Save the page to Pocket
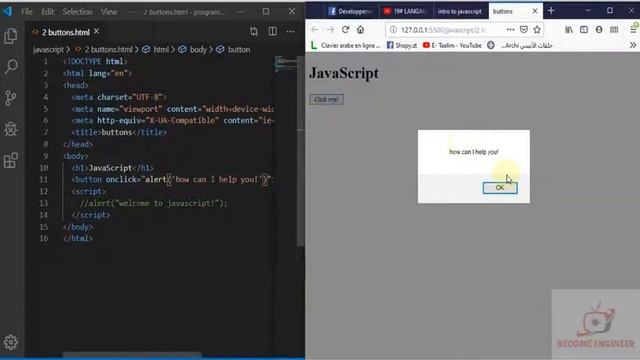The width and height of the screenshot is (640, 360). [524, 30]
